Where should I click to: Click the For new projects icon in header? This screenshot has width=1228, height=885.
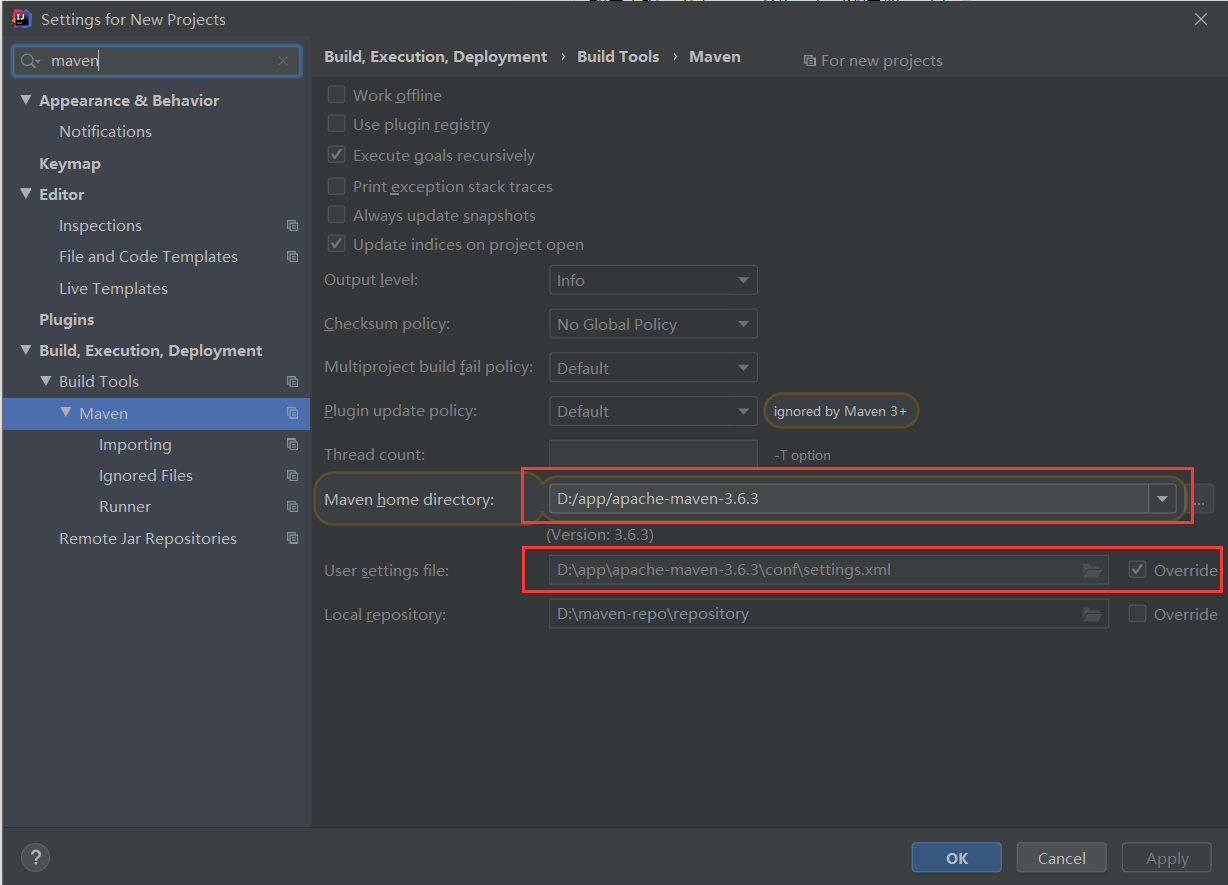click(x=809, y=61)
